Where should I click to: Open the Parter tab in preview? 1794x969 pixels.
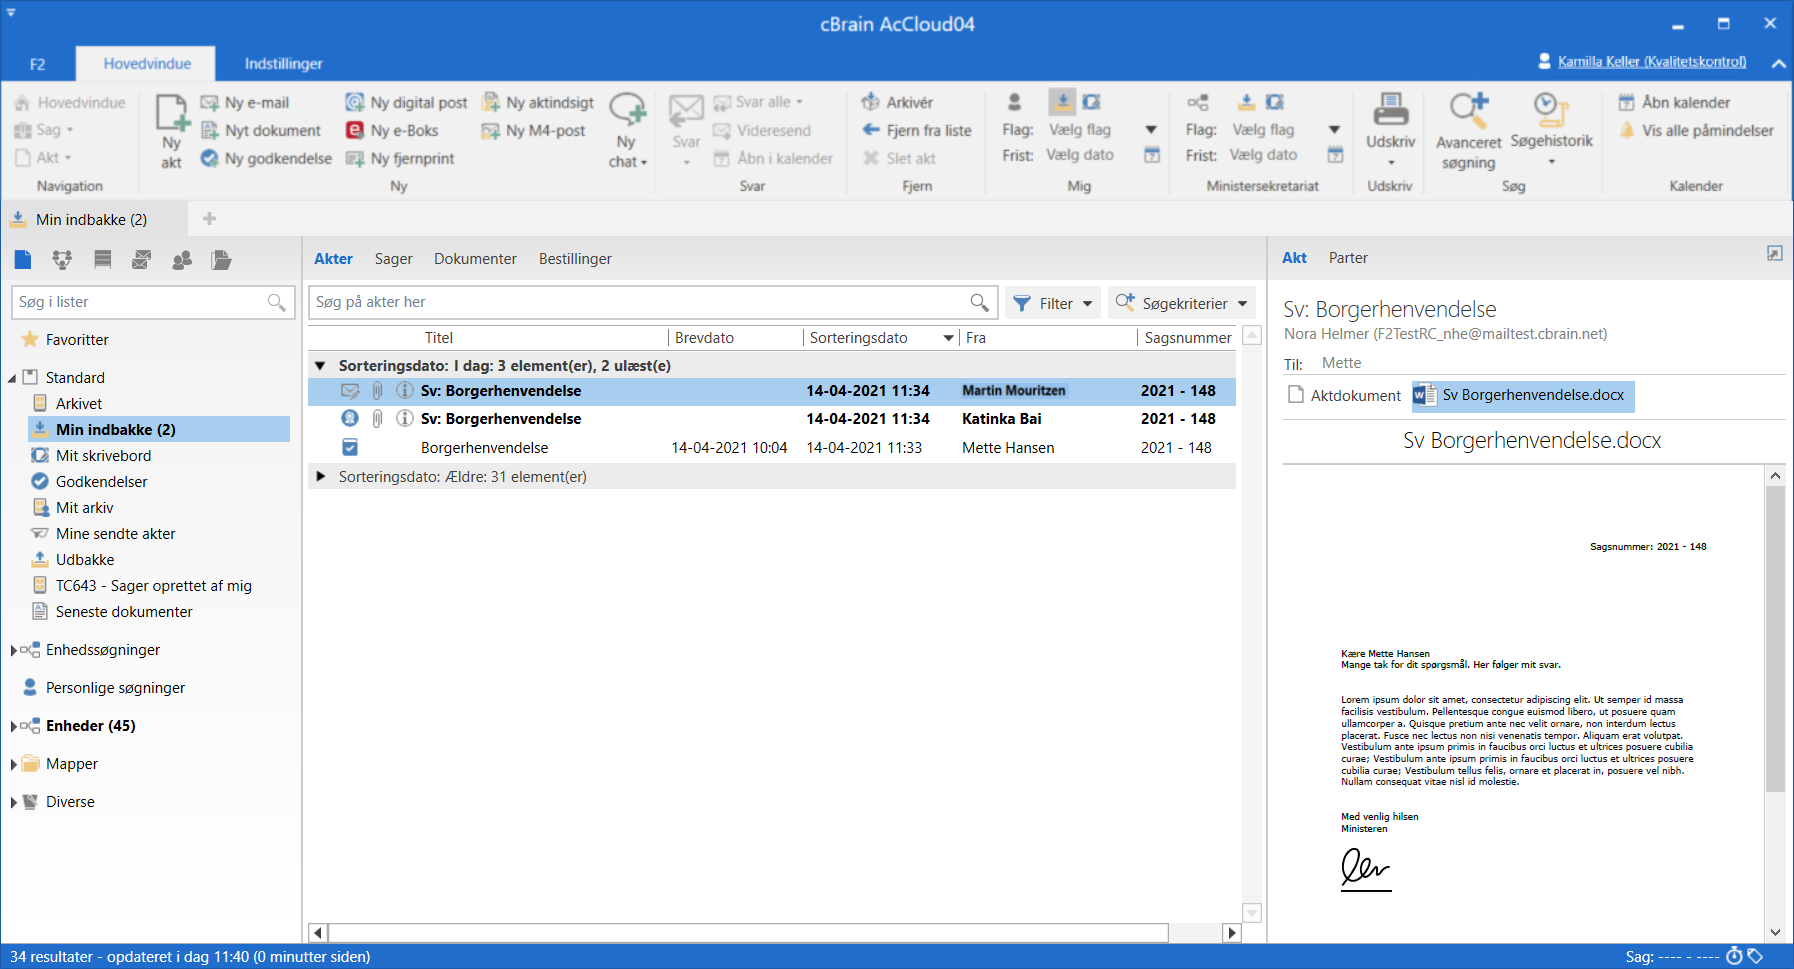point(1348,257)
